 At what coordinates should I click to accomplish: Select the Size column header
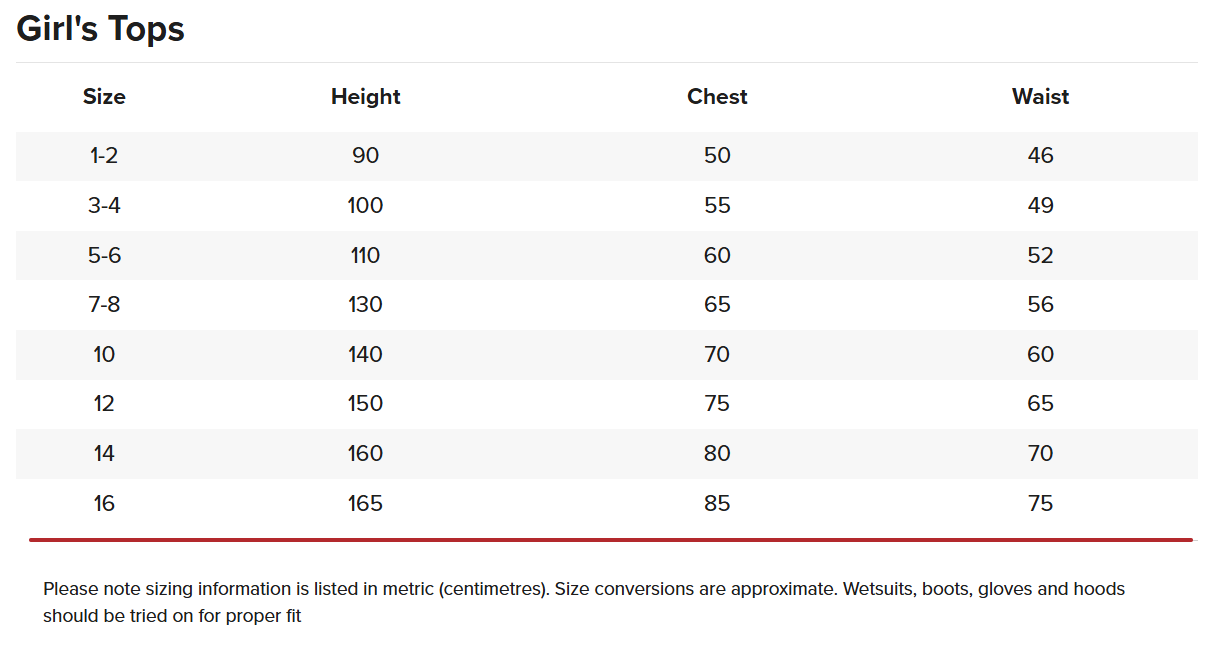104,97
